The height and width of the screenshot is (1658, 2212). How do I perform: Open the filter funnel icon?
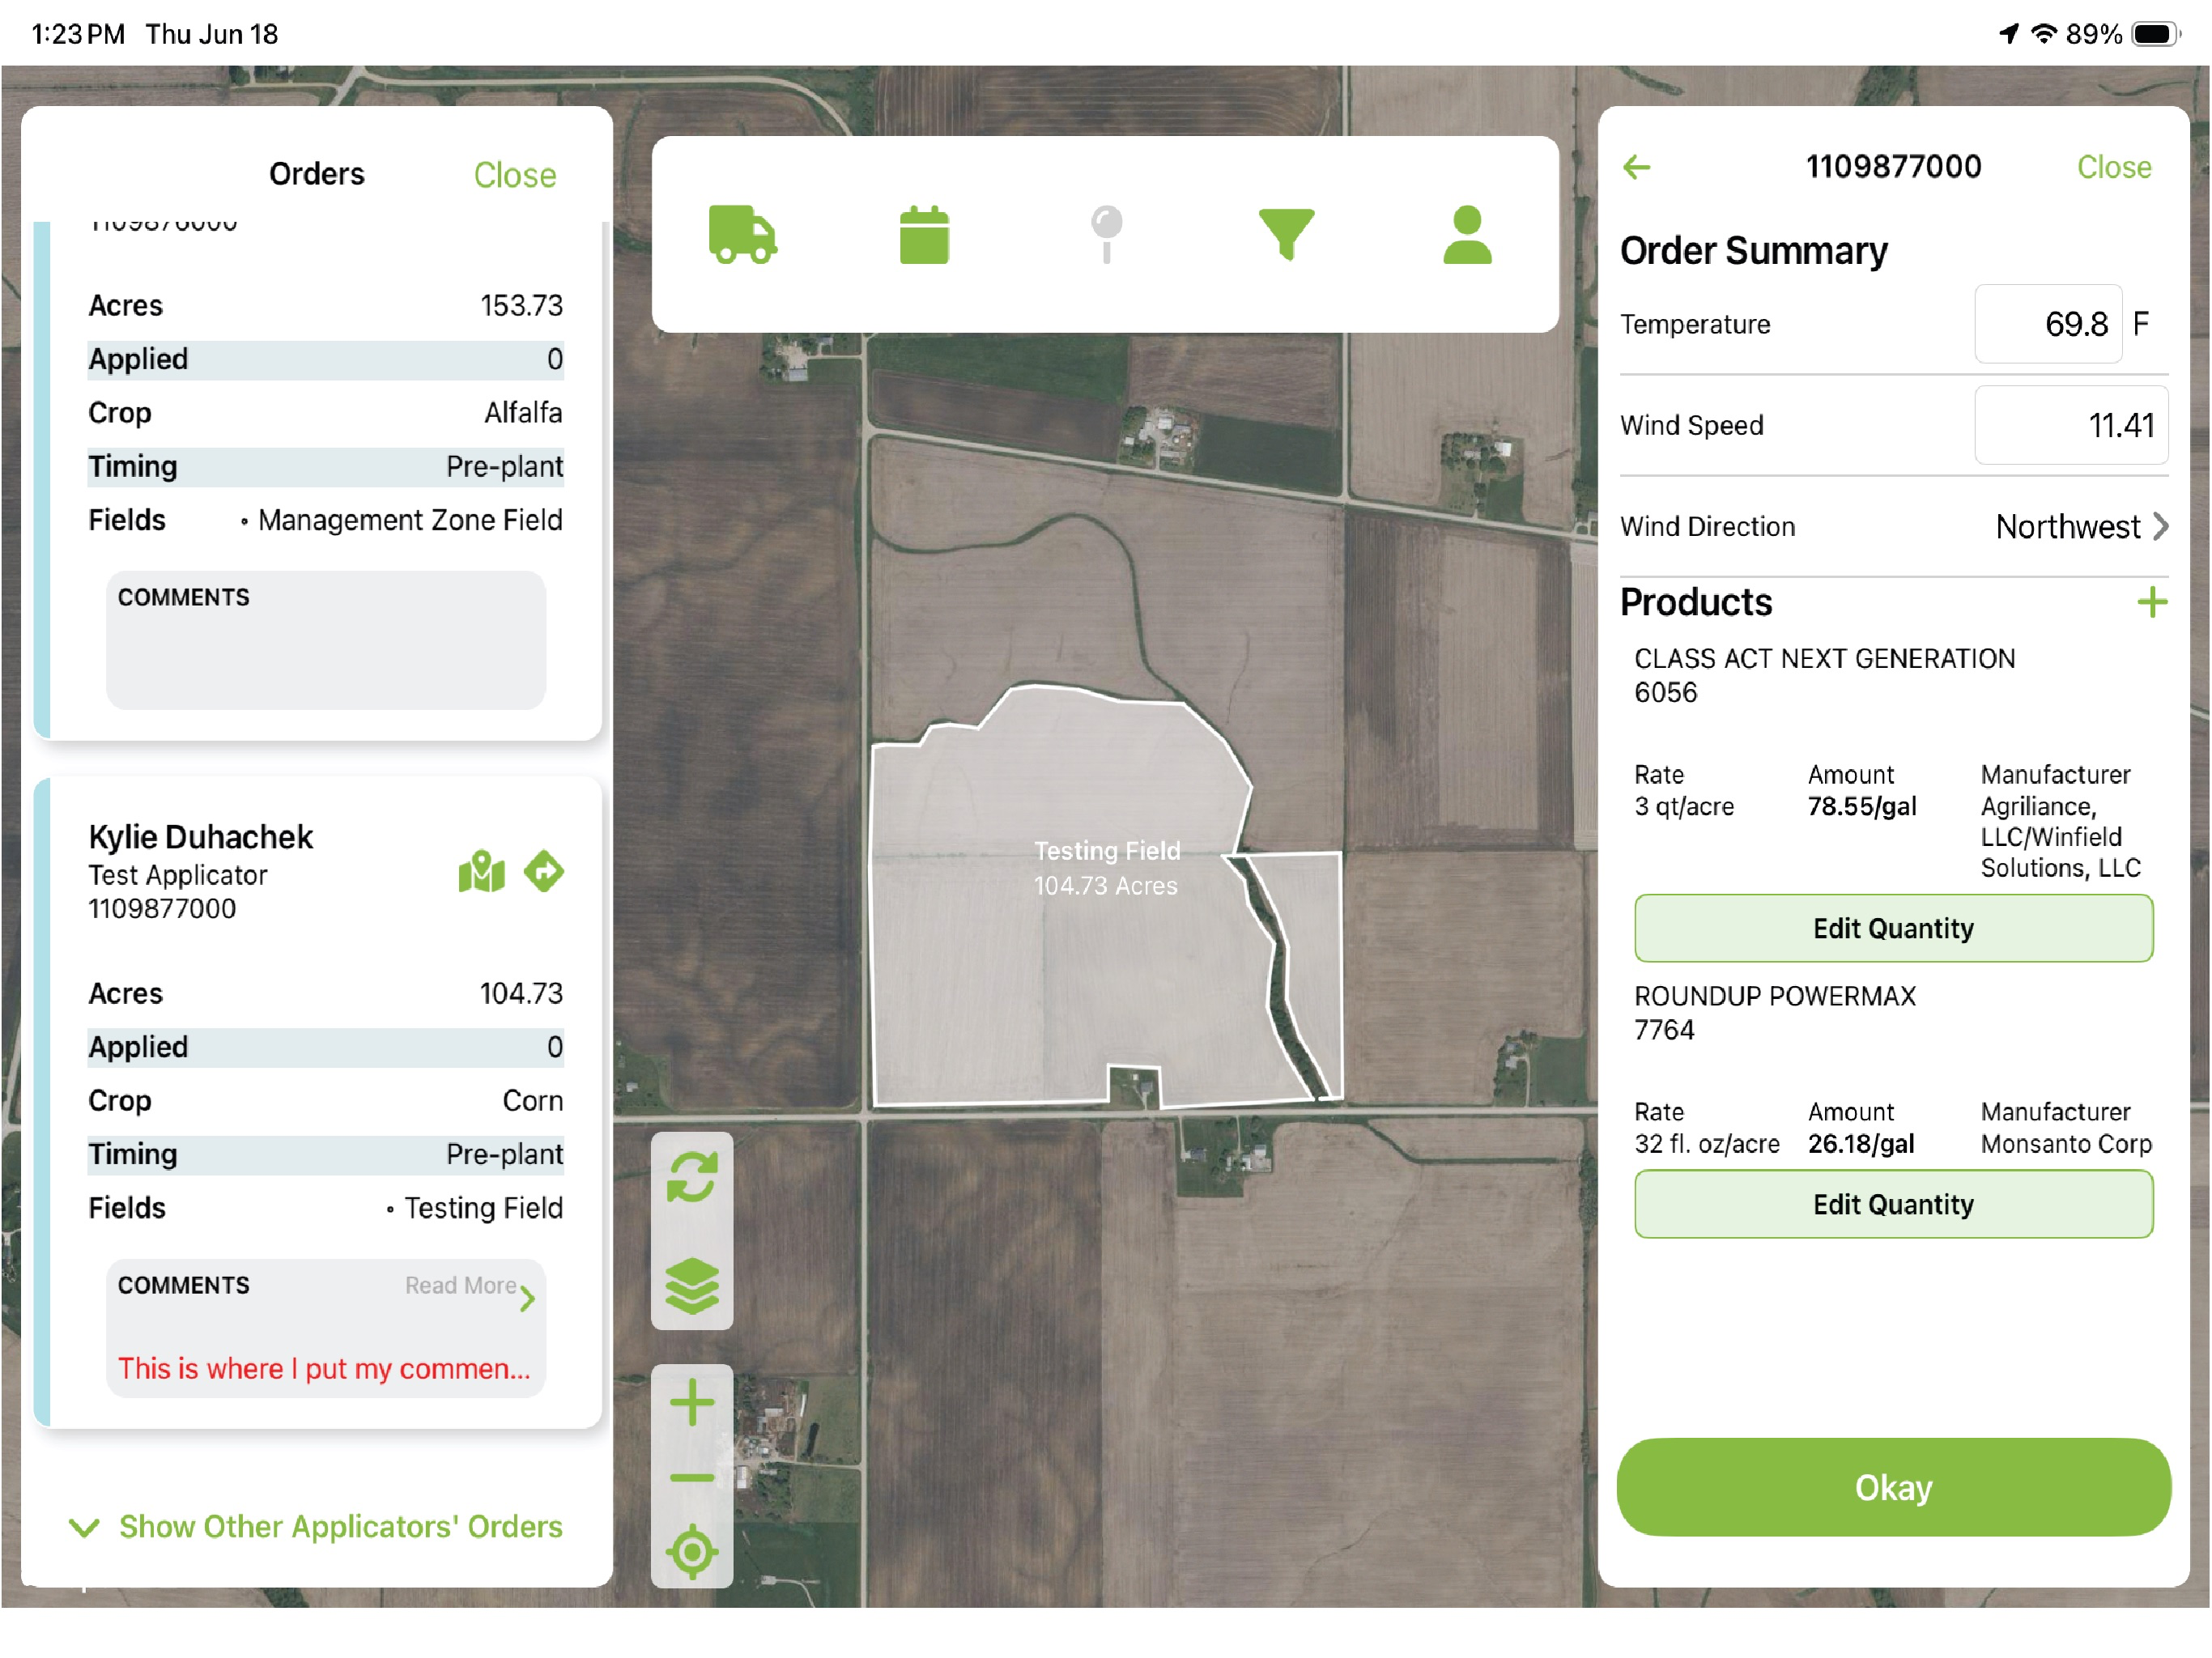tap(1286, 235)
